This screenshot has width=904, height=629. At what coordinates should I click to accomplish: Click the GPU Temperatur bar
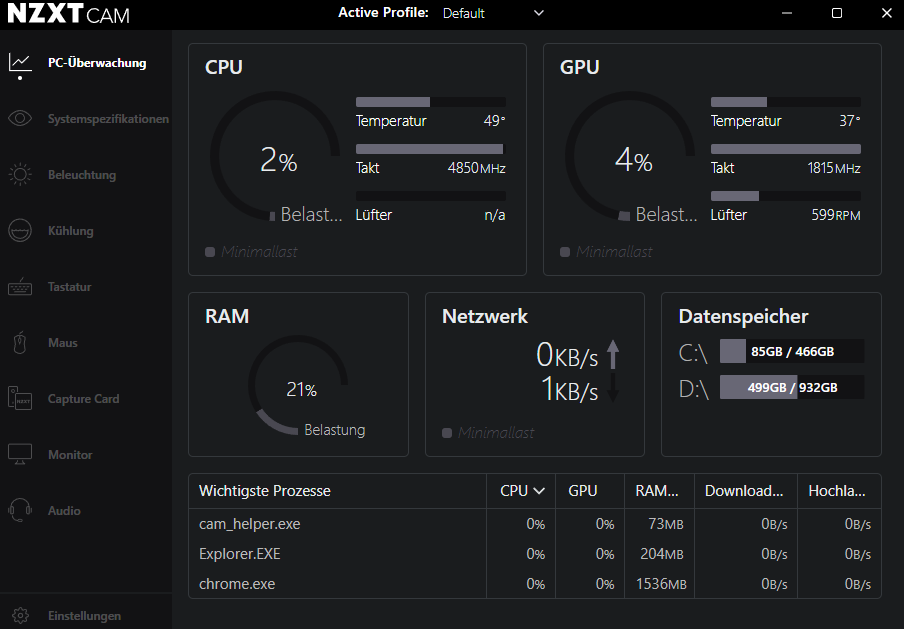[x=785, y=102]
